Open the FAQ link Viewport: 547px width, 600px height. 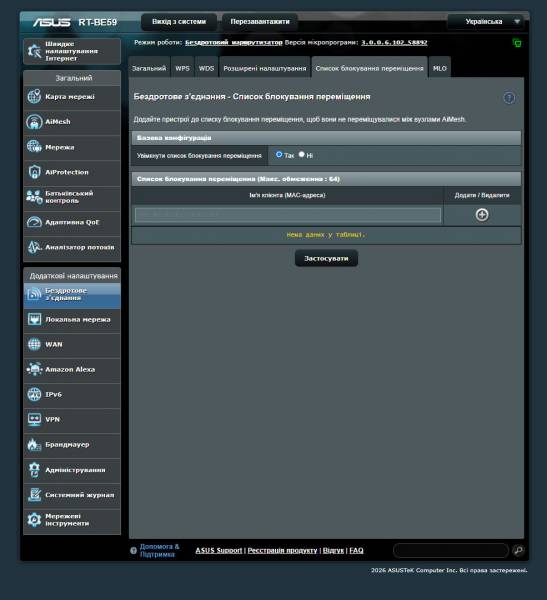point(356,550)
